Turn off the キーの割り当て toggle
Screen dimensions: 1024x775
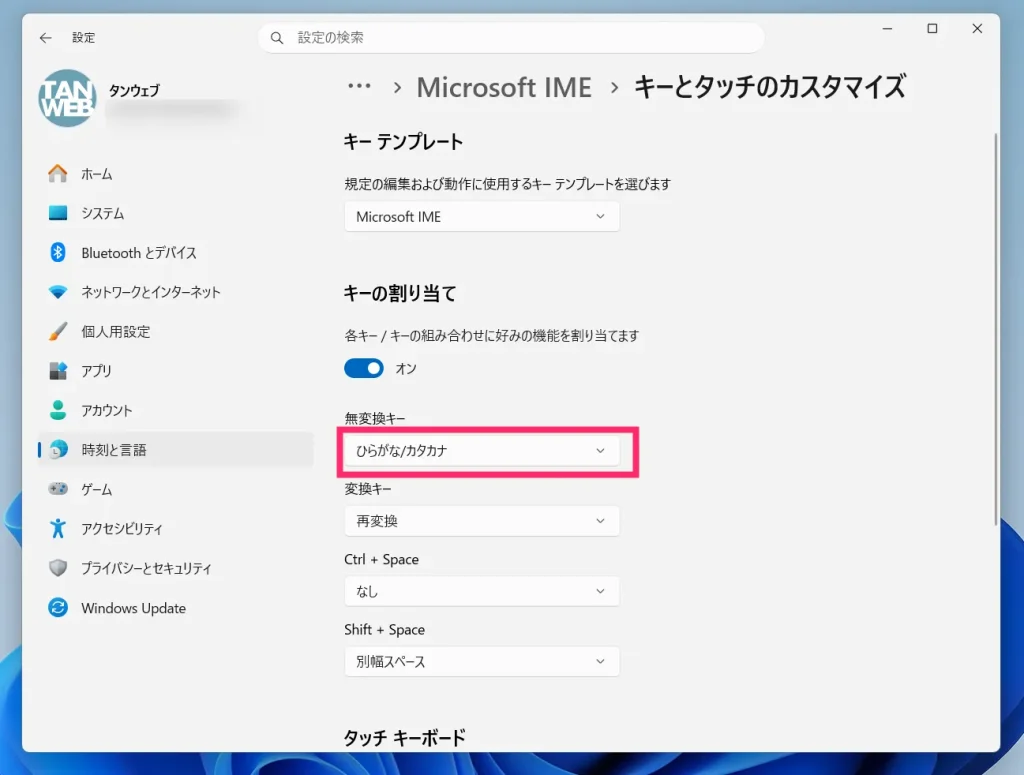click(x=364, y=368)
